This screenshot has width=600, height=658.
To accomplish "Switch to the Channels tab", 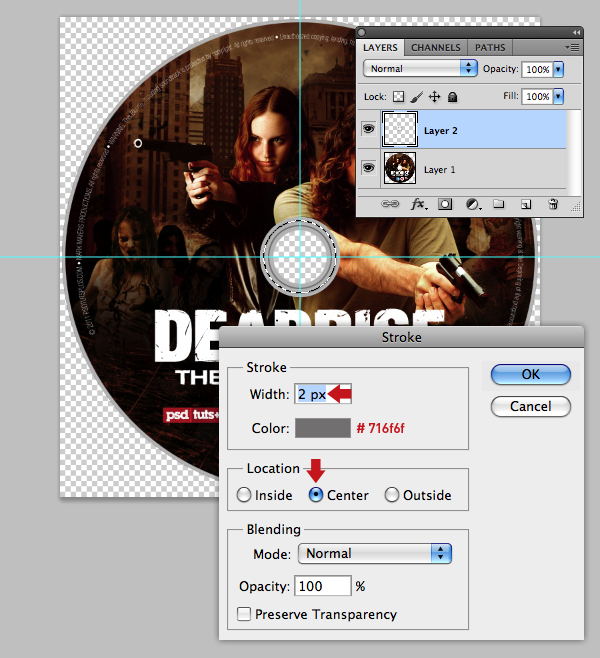I will (436, 47).
